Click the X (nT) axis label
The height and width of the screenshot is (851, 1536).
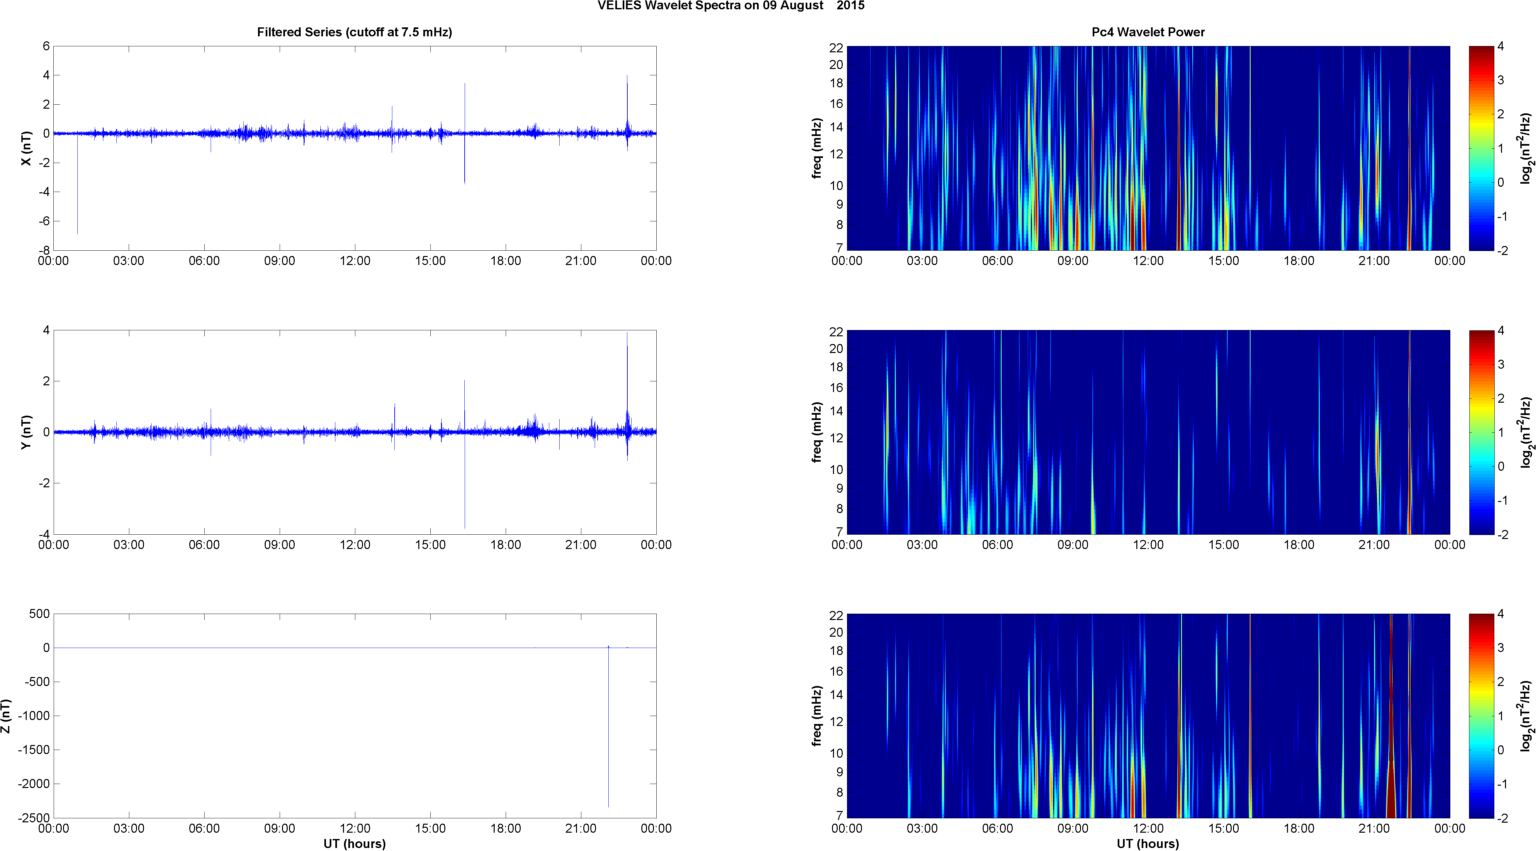coord(27,148)
